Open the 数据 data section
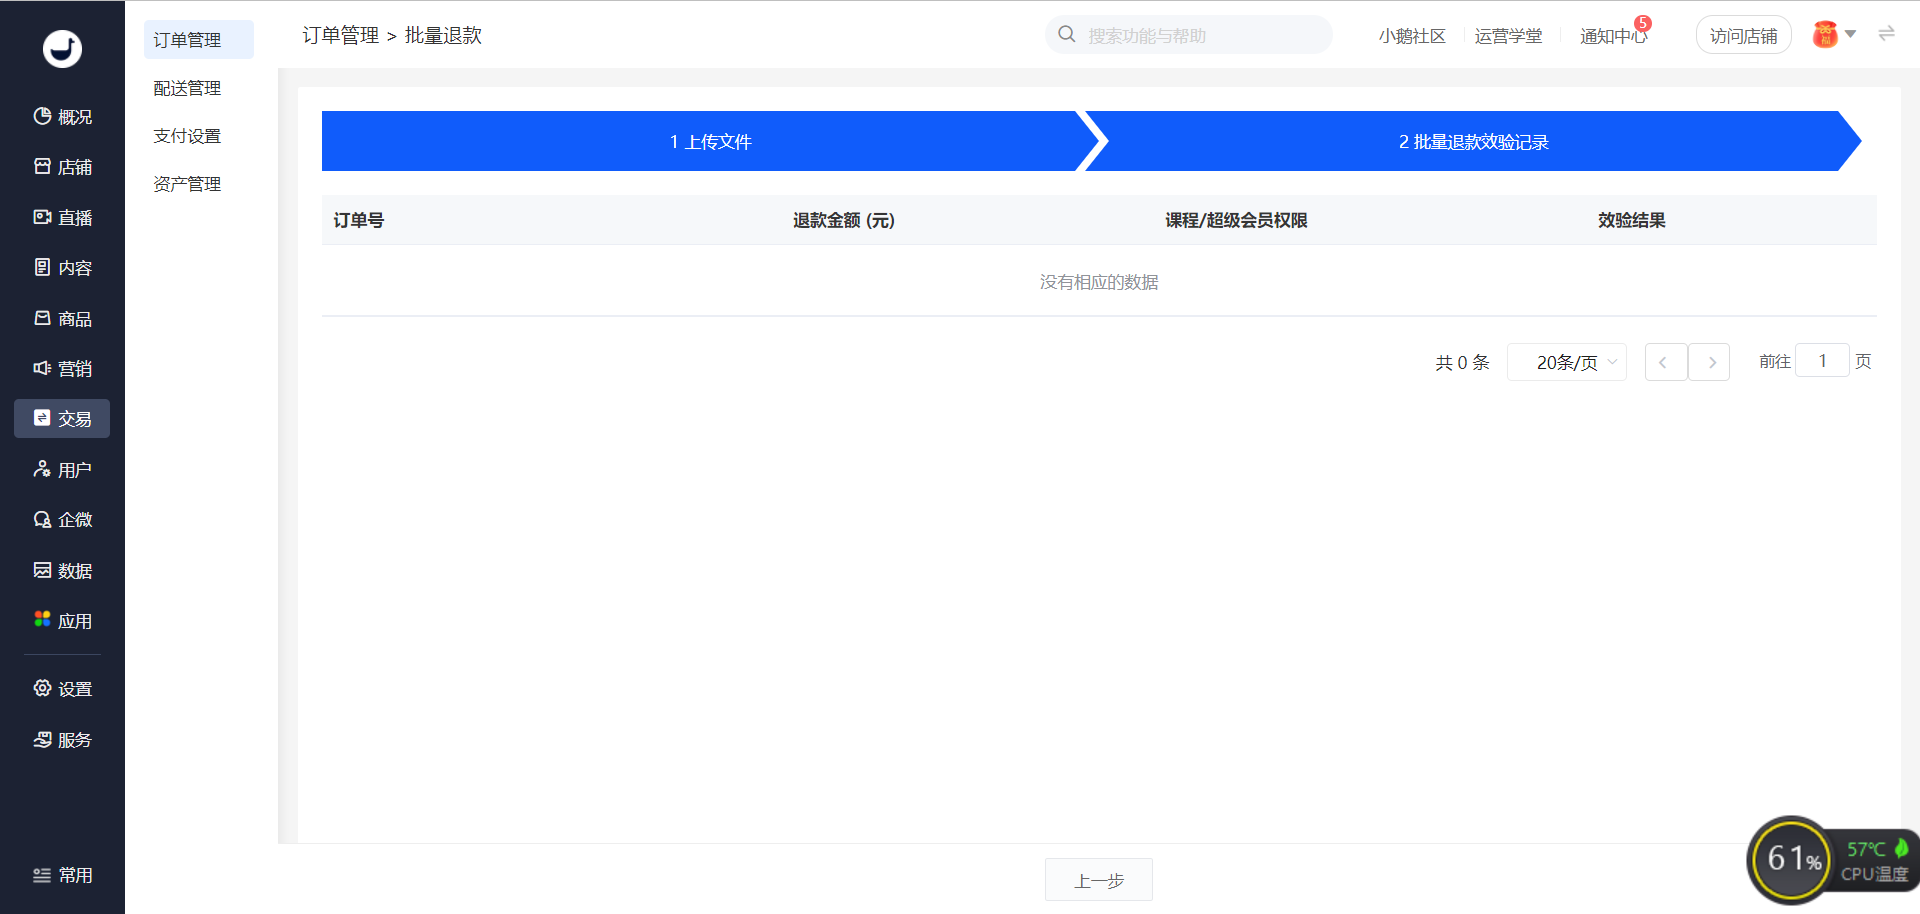Image resolution: width=1920 pixels, height=914 pixels. pos(62,570)
